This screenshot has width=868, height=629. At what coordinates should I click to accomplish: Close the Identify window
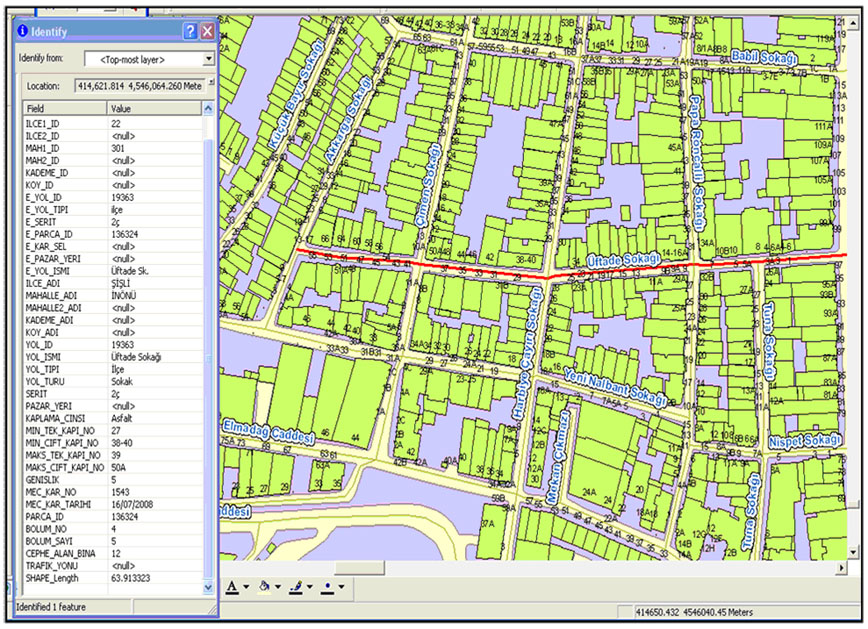(x=207, y=31)
